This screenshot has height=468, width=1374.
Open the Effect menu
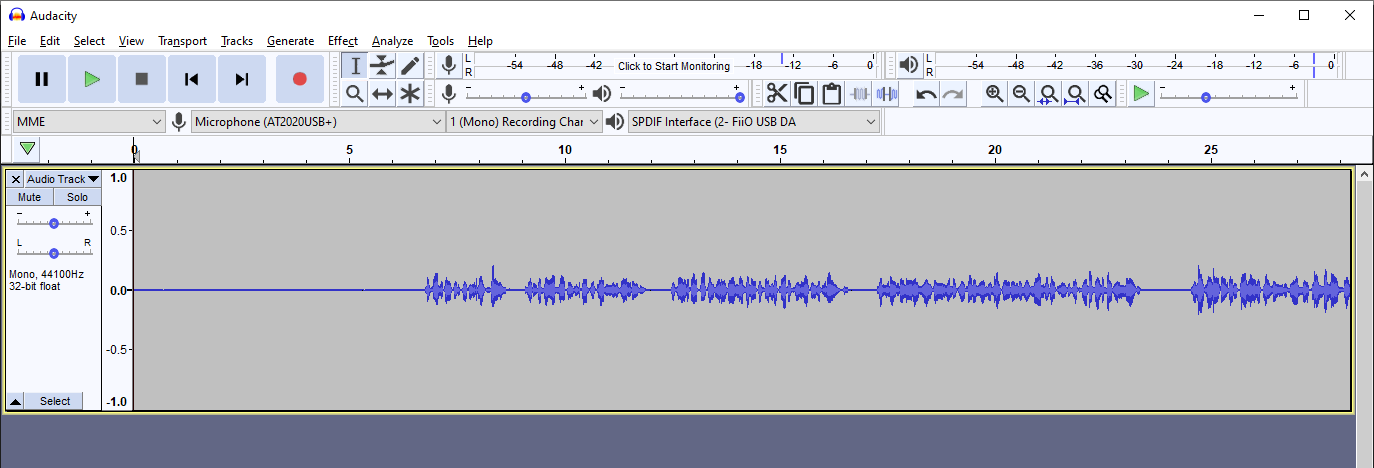342,41
